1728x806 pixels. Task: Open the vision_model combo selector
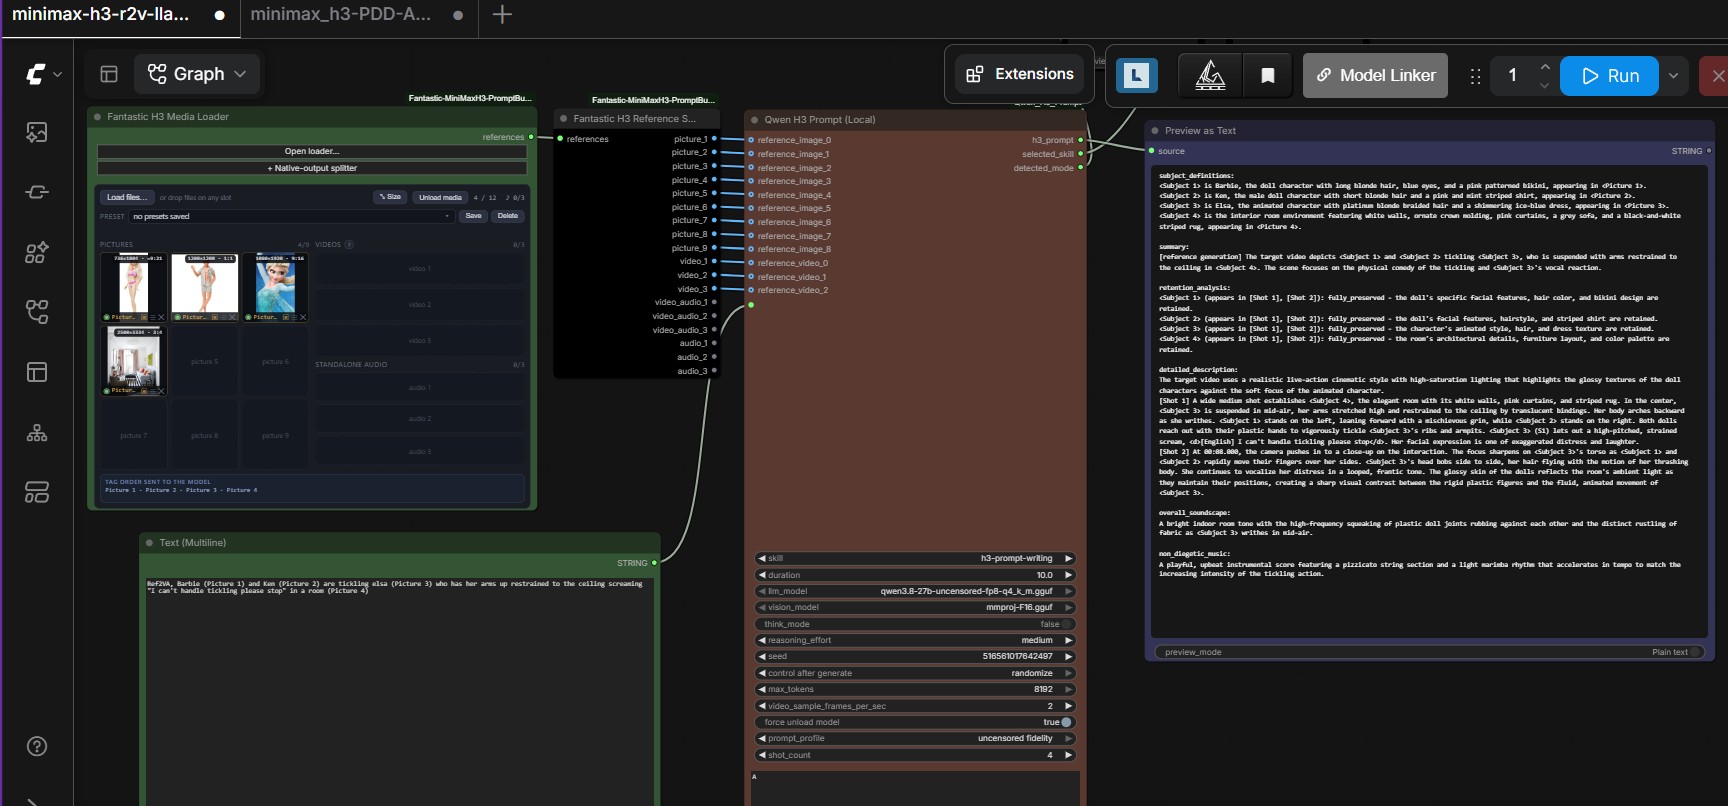[915, 607]
